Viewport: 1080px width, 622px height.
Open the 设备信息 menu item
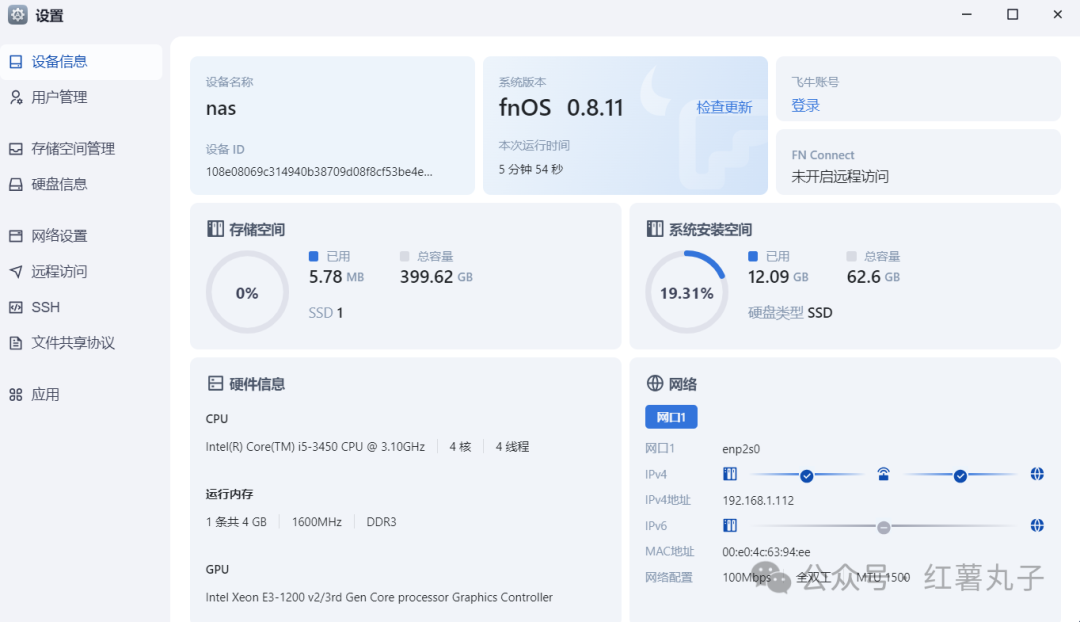tap(81, 62)
